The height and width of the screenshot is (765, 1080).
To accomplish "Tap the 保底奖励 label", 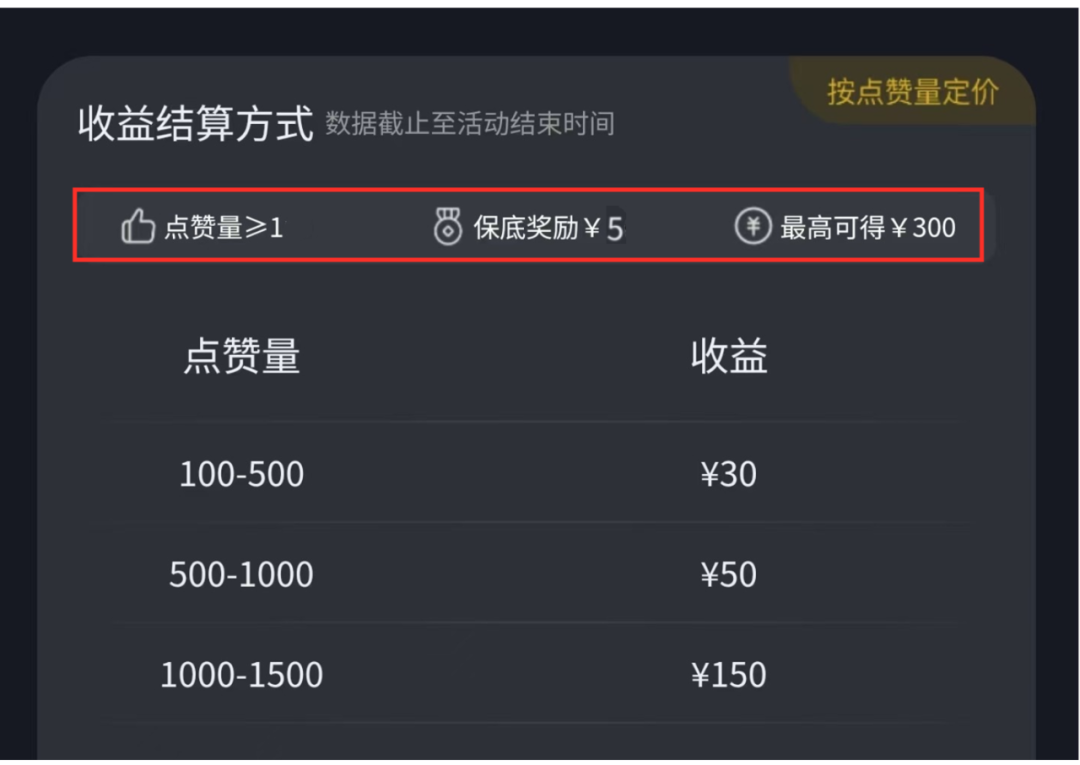I will 526,228.
